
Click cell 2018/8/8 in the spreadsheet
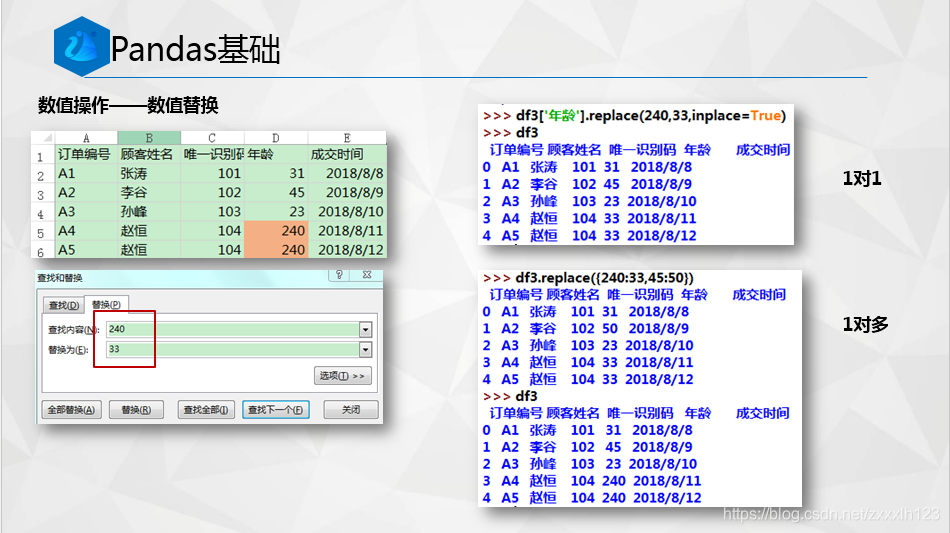347,173
